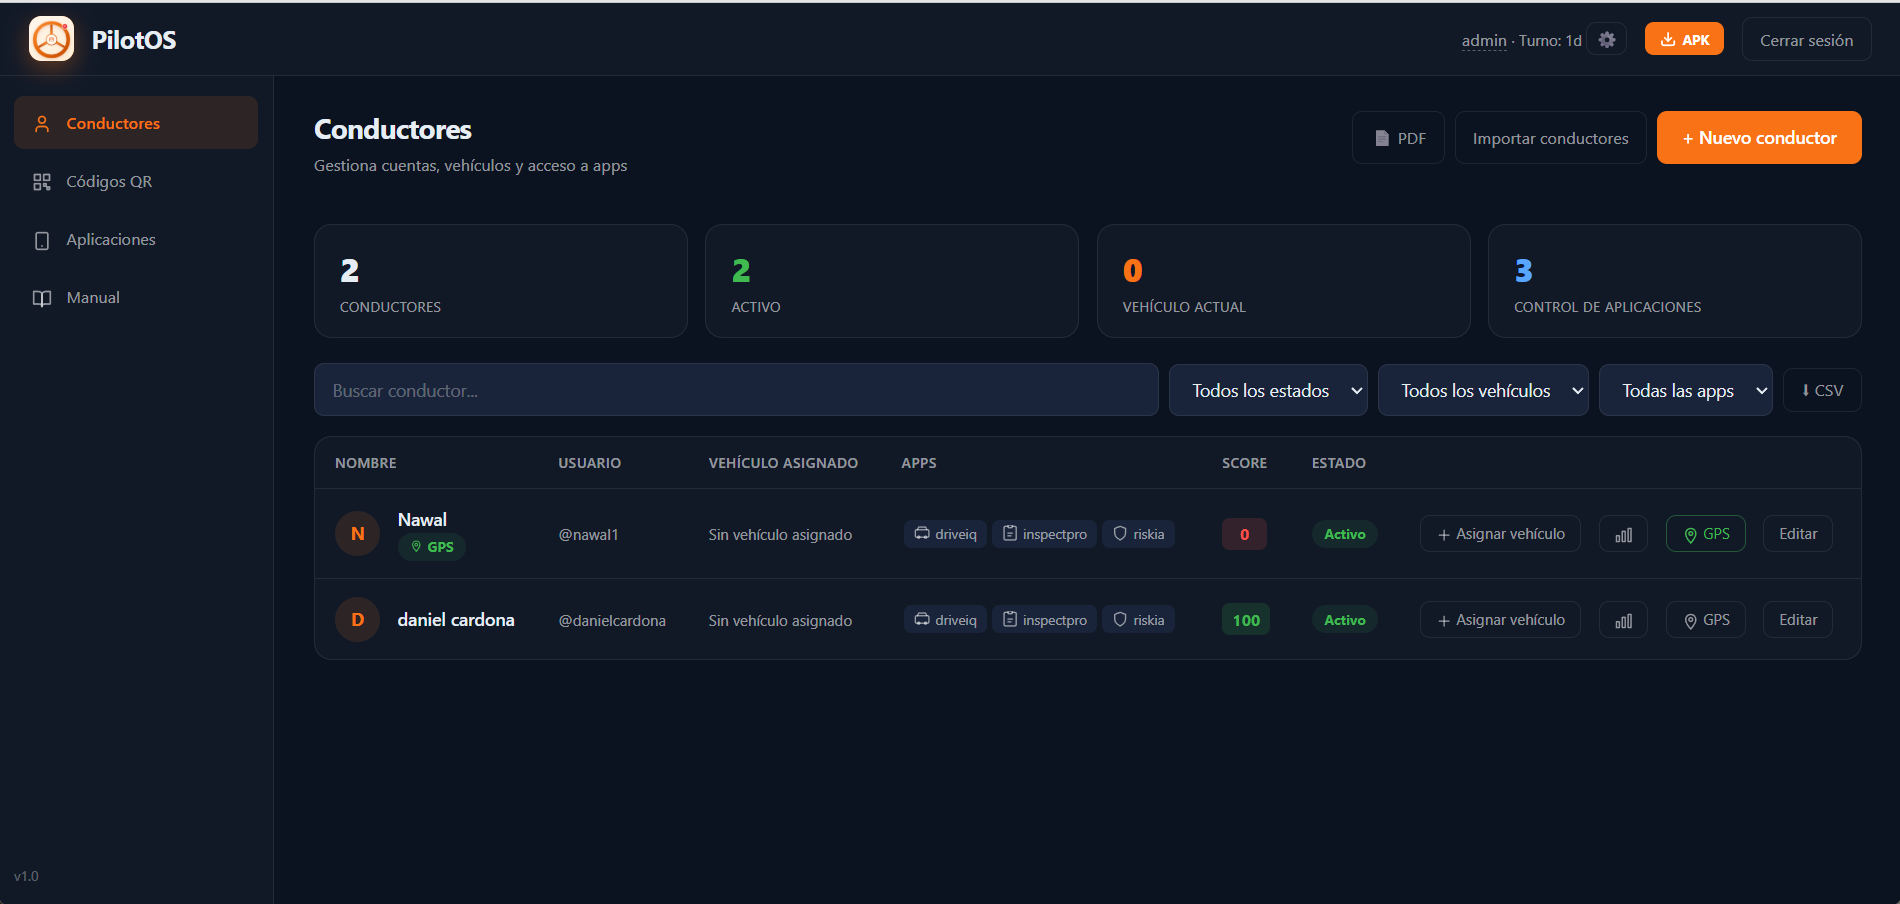Click the Vehículo actual stat card

pyautogui.click(x=1283, y=281)
